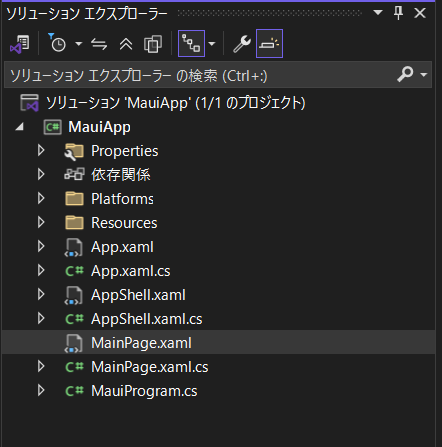Open Properties wrench icon in toolbar

(242, 44)
